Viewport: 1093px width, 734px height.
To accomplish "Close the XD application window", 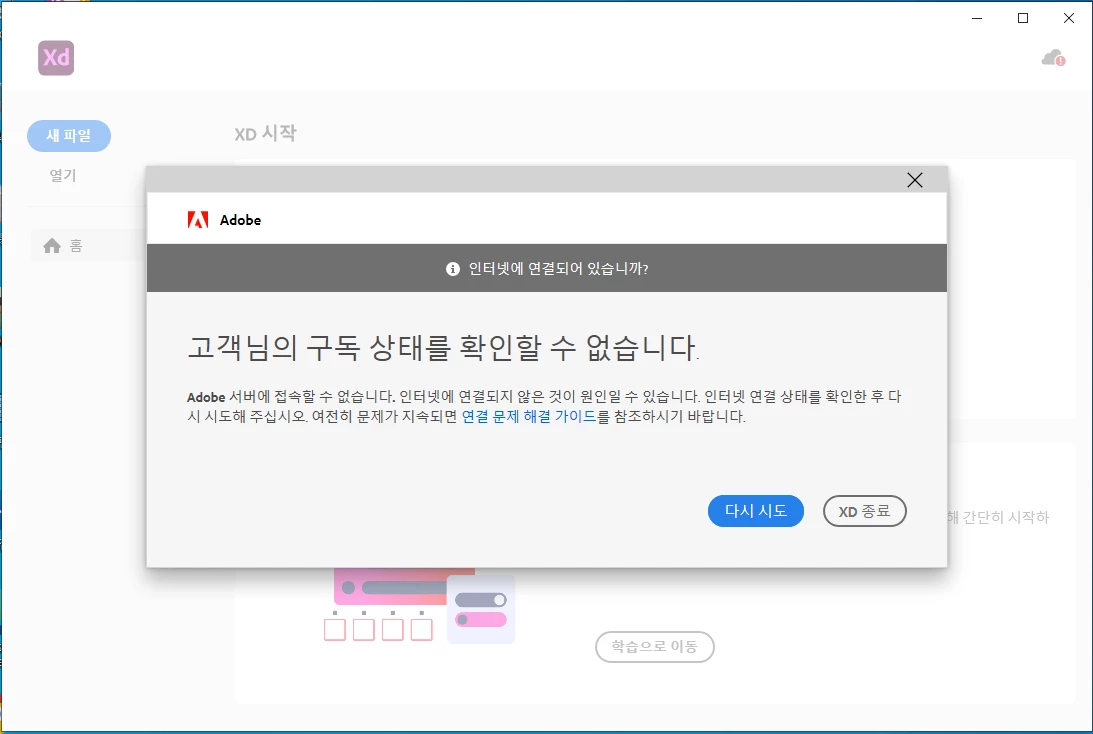I will [x=1069, y=18].
